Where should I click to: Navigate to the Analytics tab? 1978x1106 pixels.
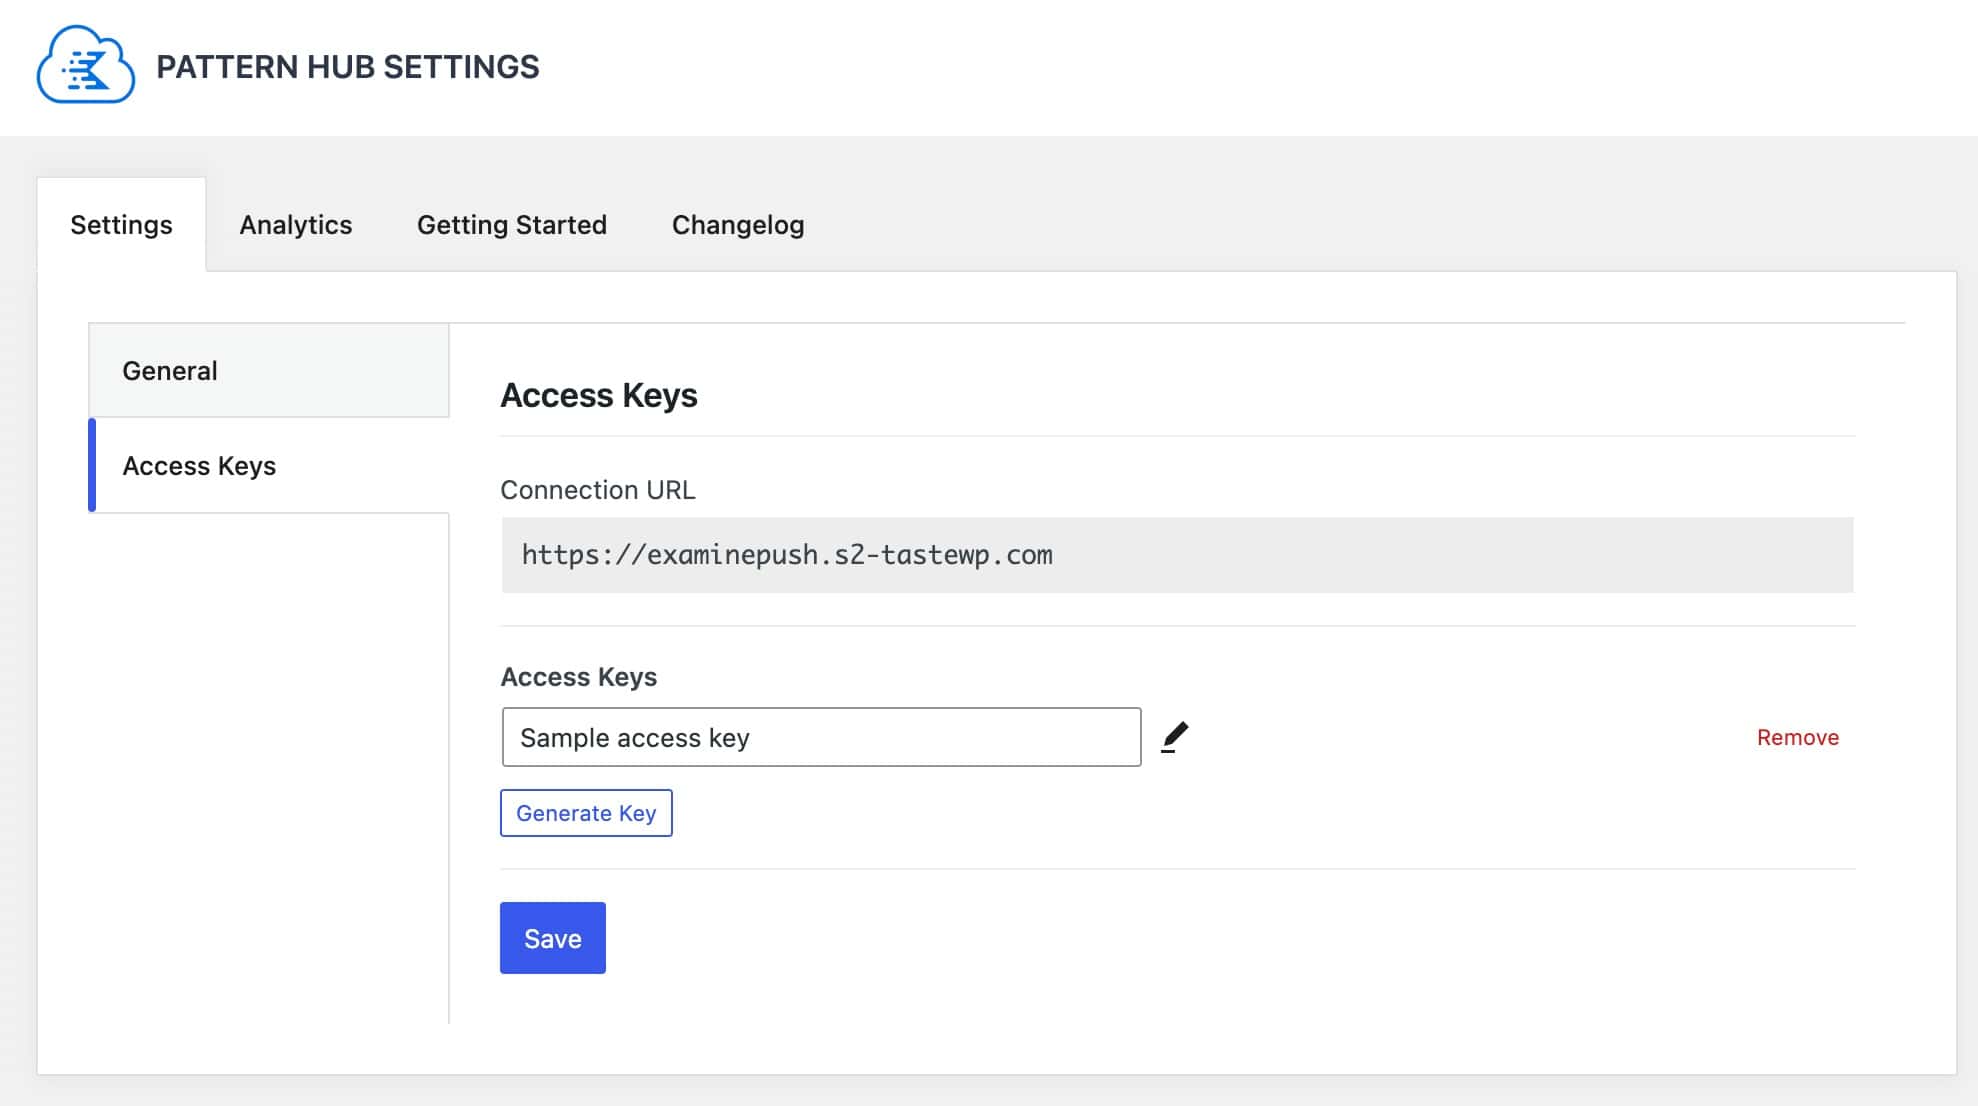point(295,224)
